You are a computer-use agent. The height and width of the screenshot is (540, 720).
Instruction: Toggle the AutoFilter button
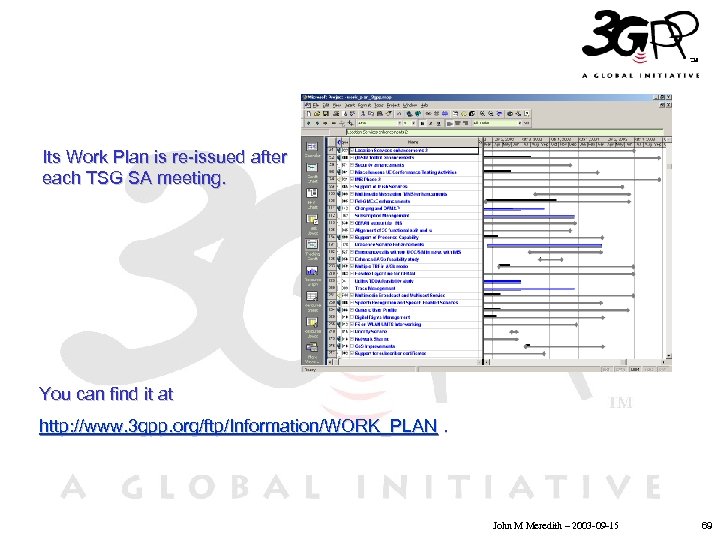point(527,123)
